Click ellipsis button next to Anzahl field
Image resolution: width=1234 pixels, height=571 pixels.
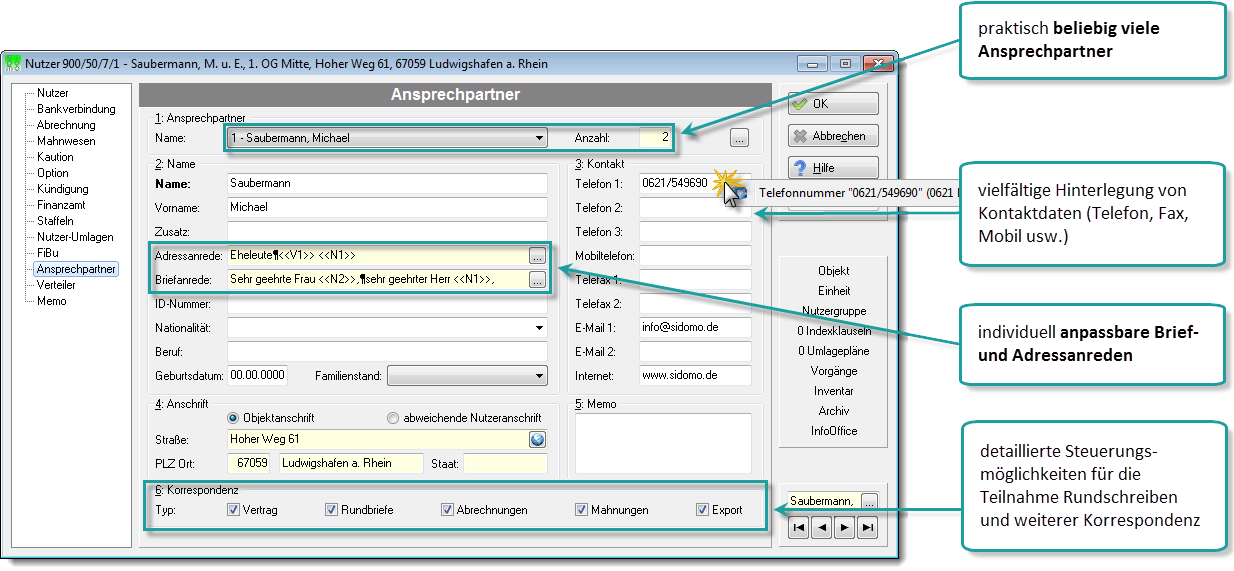pos(739,137)
